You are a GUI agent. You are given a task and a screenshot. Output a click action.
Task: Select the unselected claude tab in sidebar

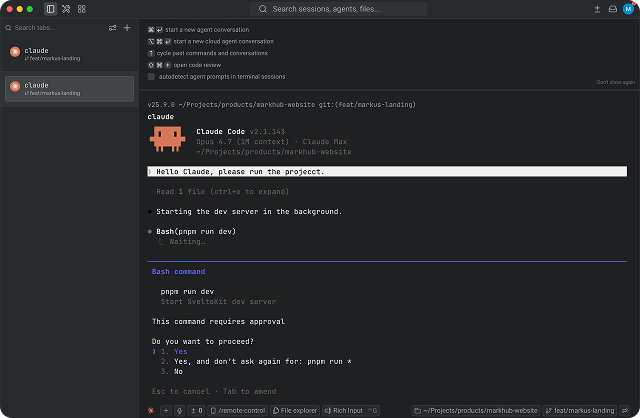pos(69,54)
